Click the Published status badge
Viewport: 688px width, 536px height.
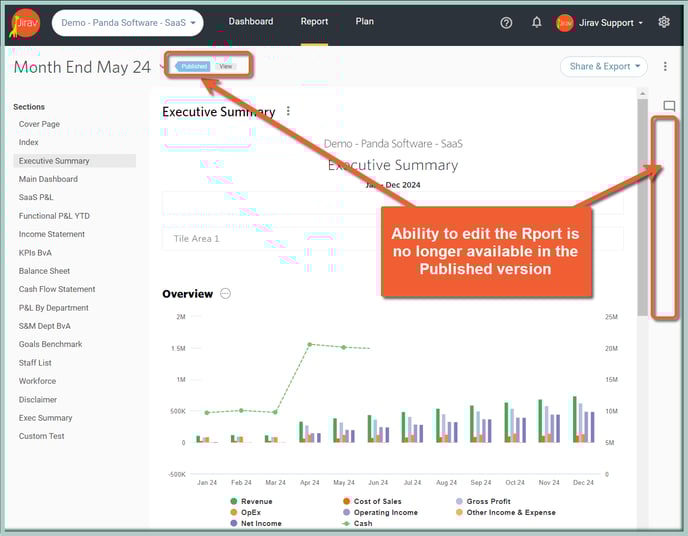tap(193, 66)
